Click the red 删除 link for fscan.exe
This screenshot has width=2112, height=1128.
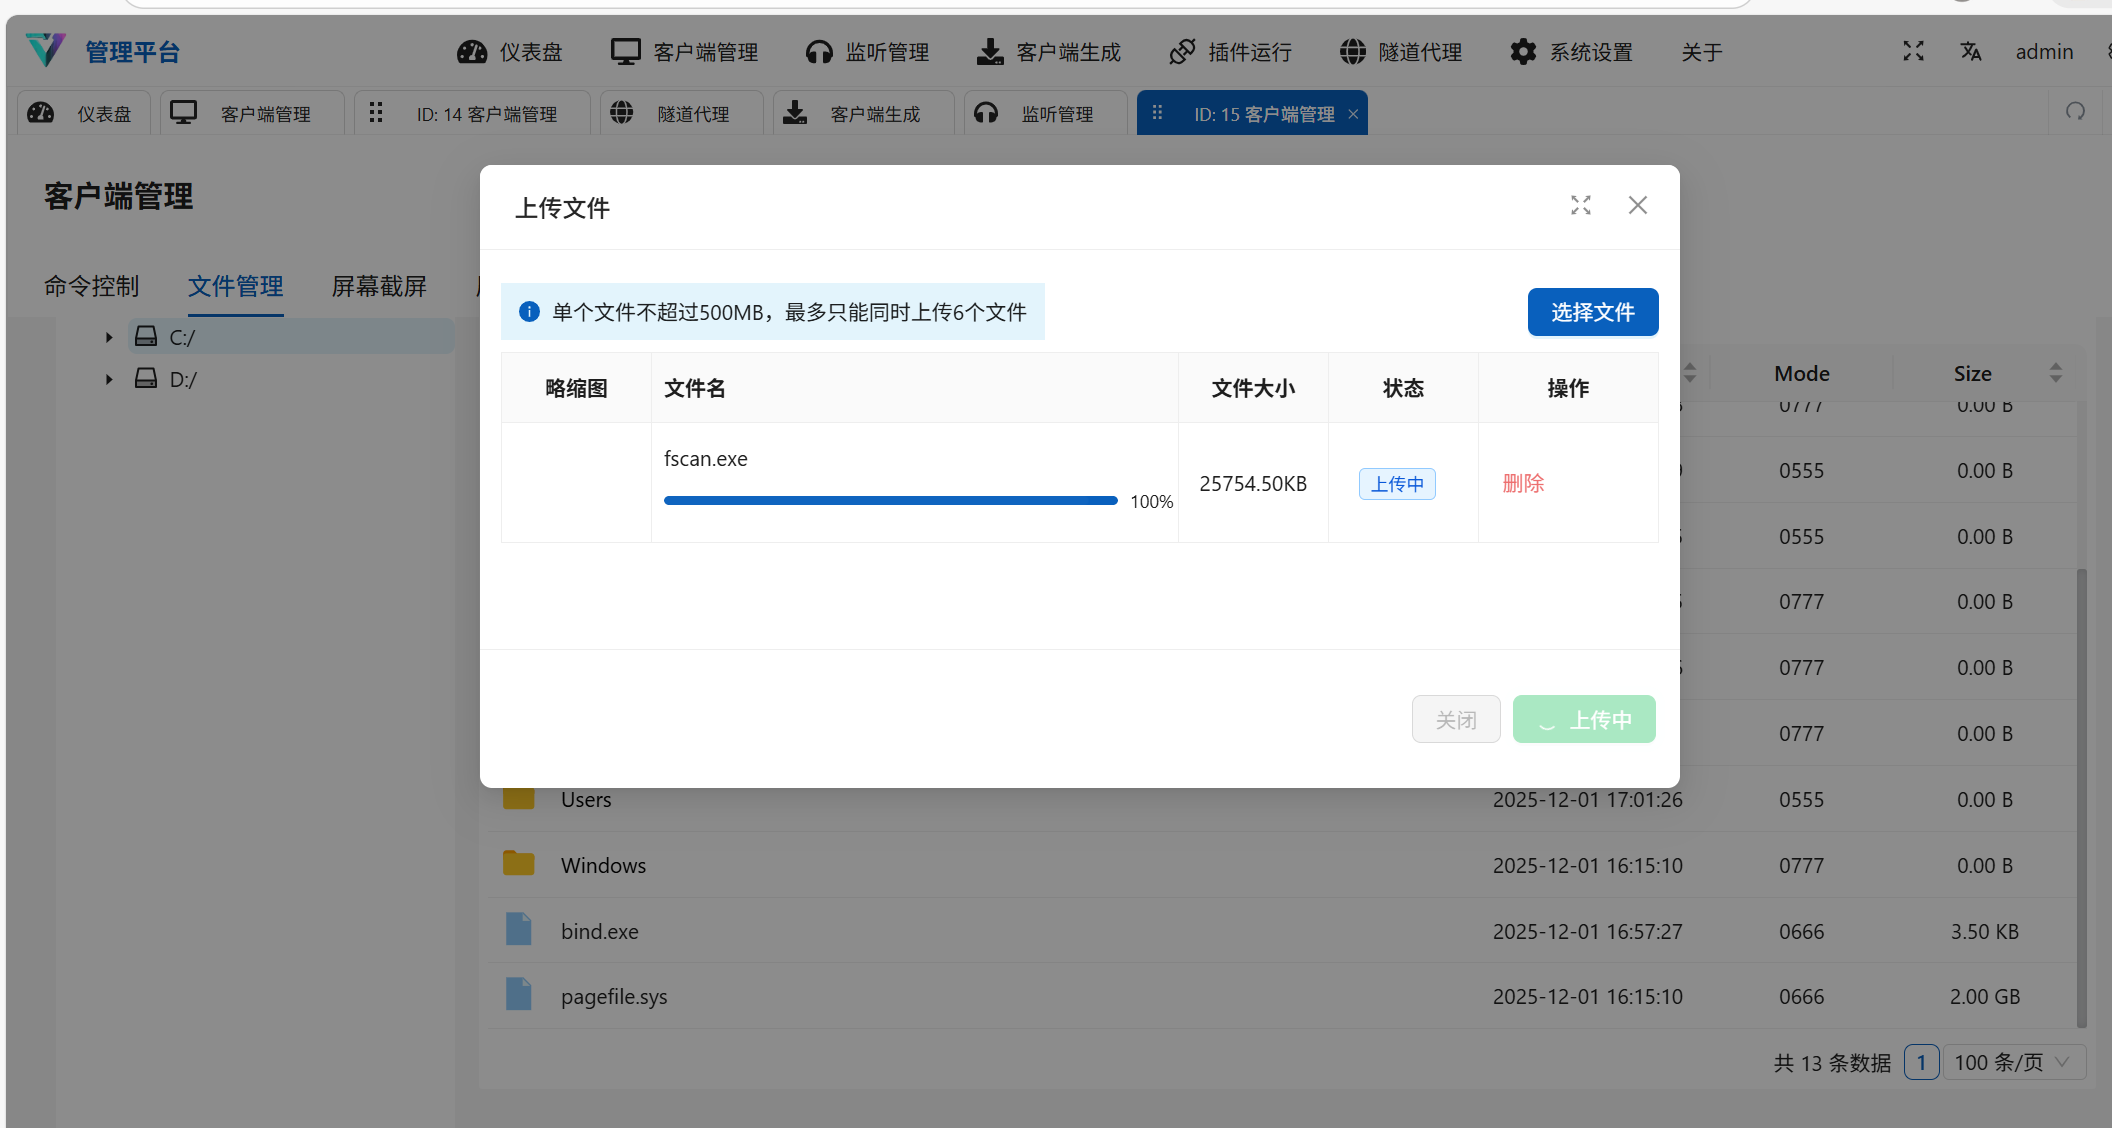(1523, 484)
